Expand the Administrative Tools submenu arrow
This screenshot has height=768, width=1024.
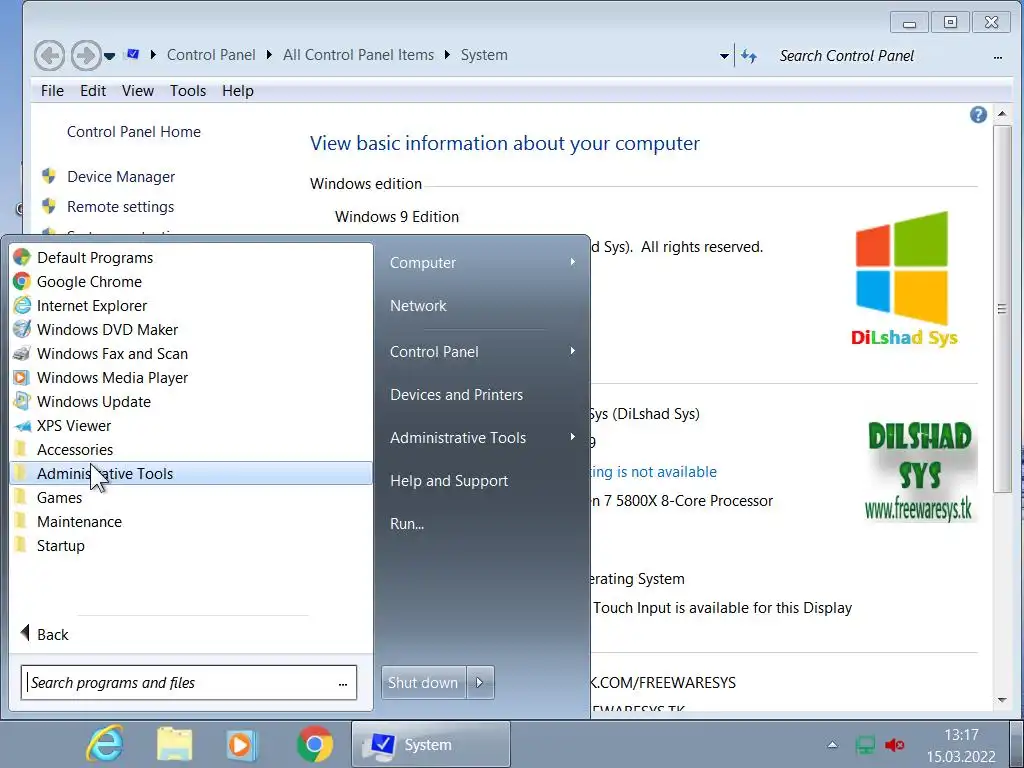point(573,437)
